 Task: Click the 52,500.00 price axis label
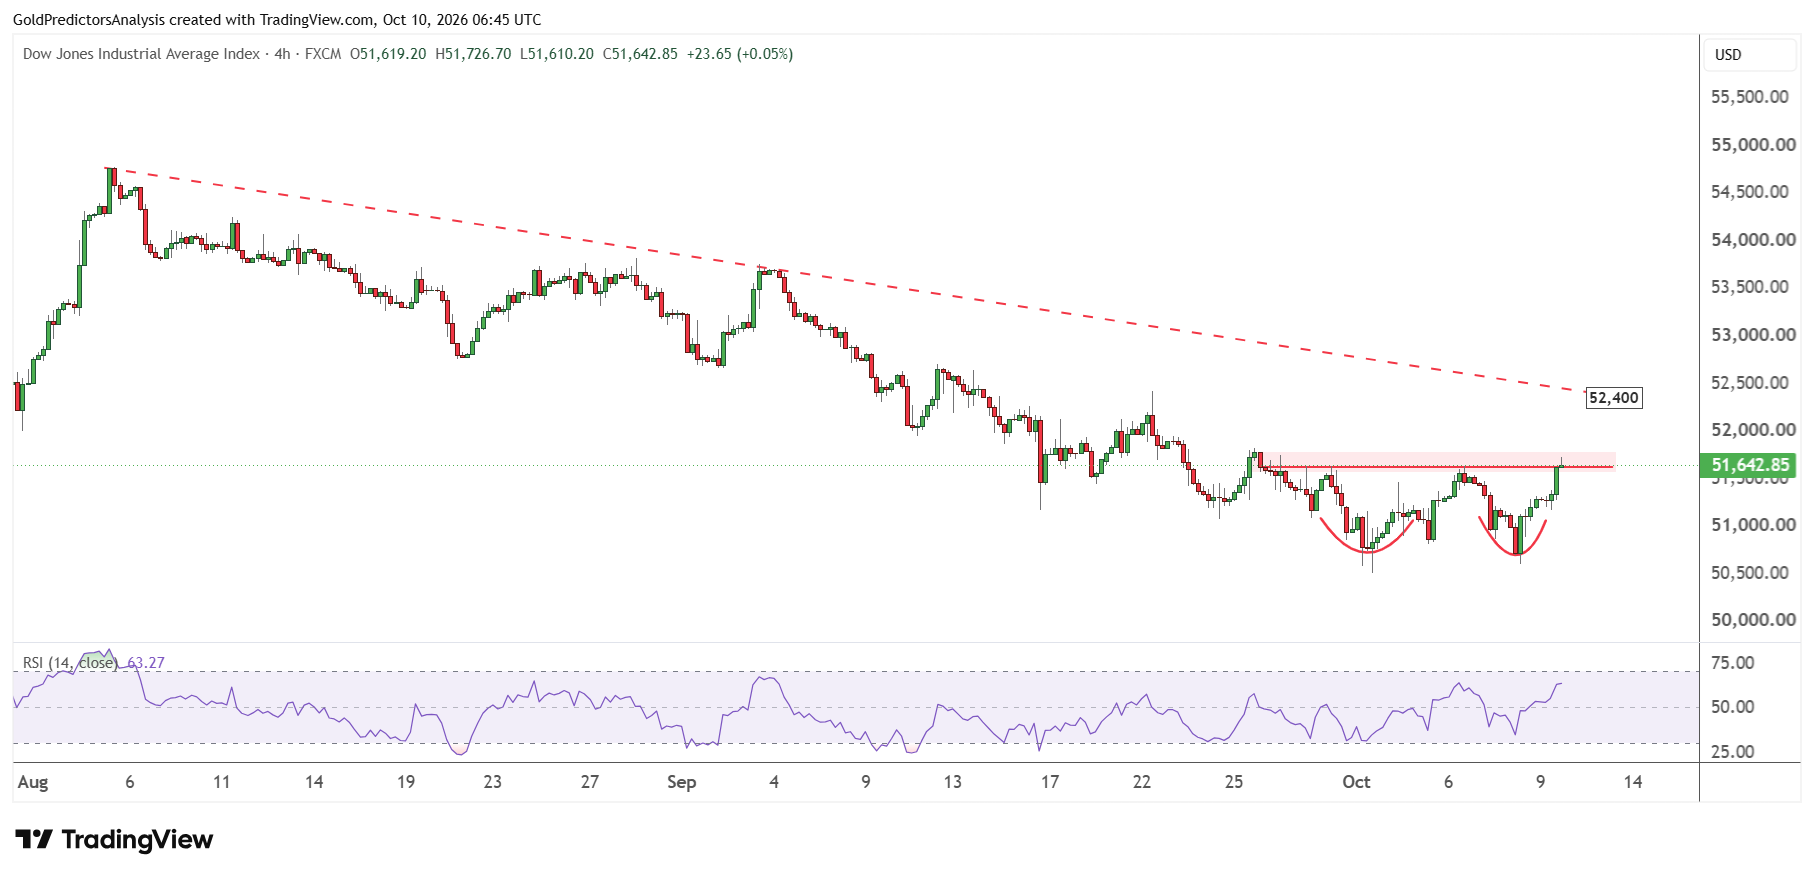pyautogui.click(x=1749, y=383)
